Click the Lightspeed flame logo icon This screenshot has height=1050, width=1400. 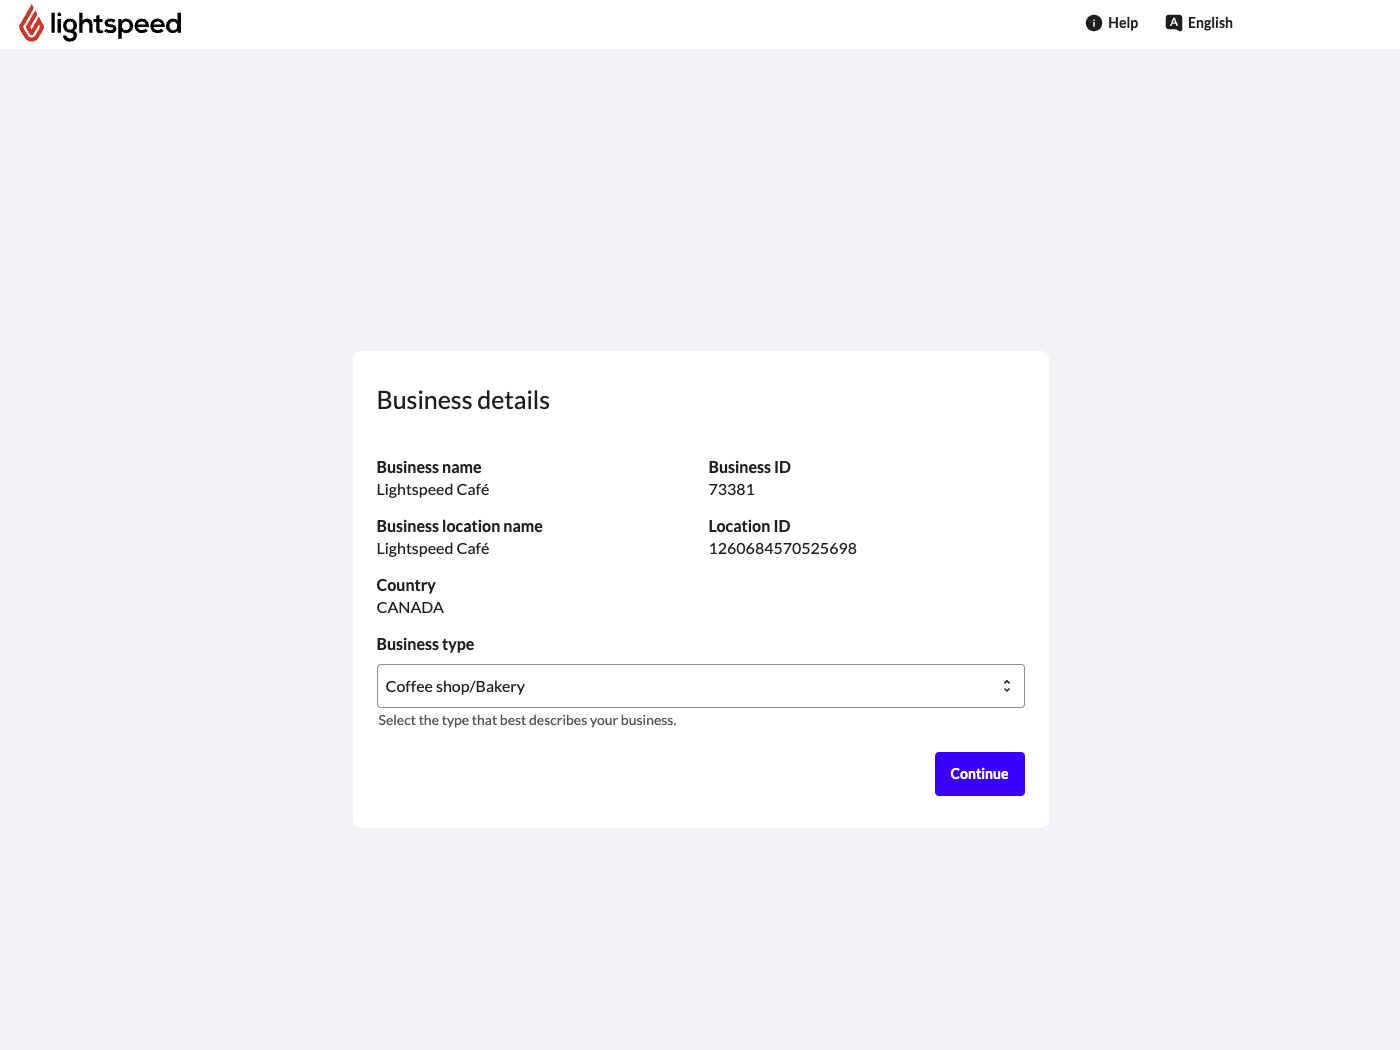coord(33,23)
